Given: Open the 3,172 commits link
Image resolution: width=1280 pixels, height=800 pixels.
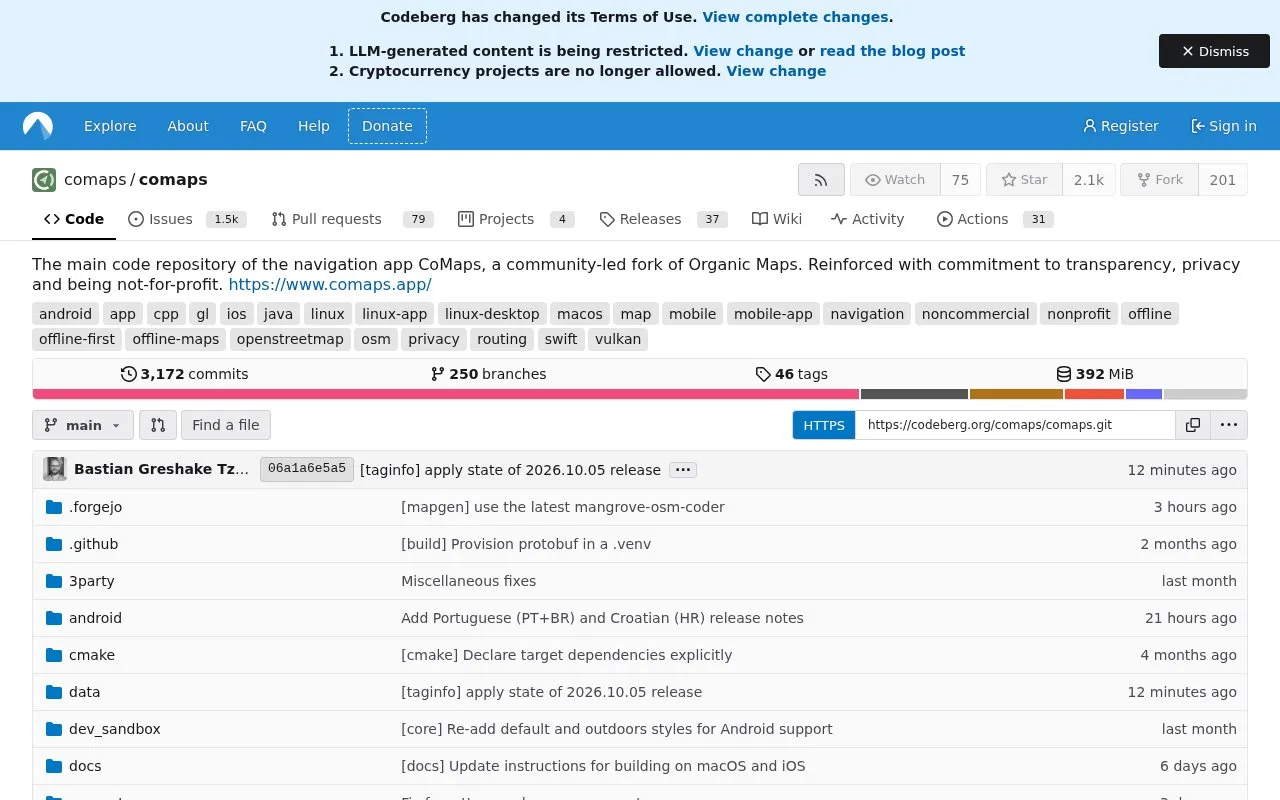Looking at the screenshot, I should [184, 374].
